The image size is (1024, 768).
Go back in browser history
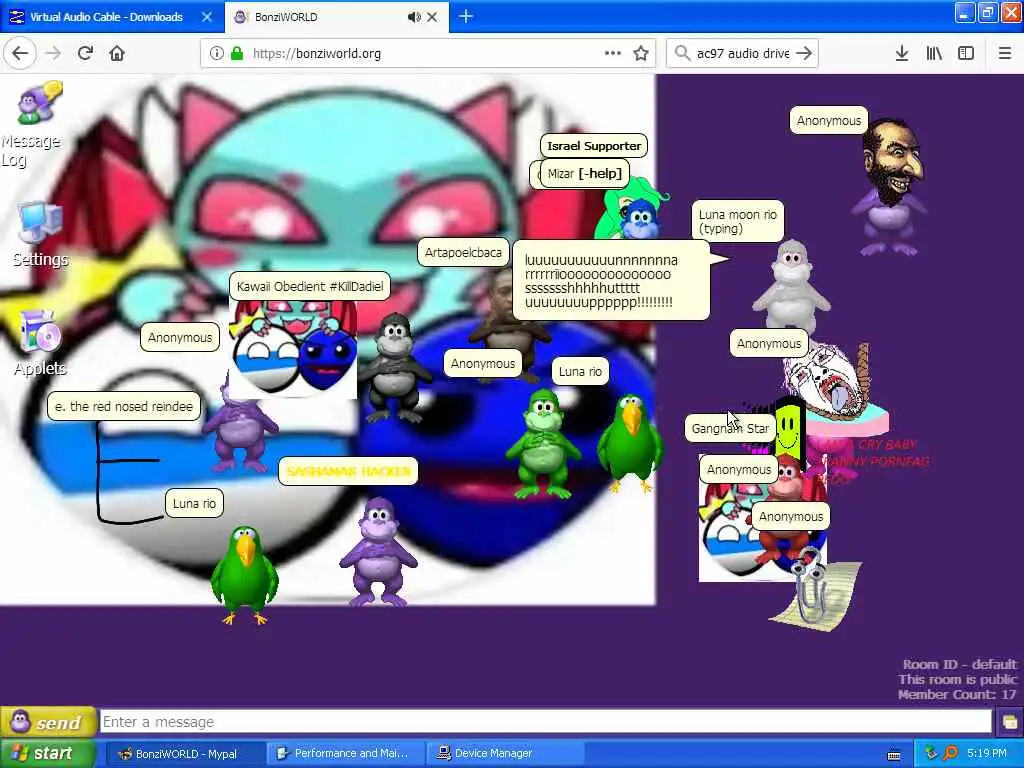coord(20,54)
